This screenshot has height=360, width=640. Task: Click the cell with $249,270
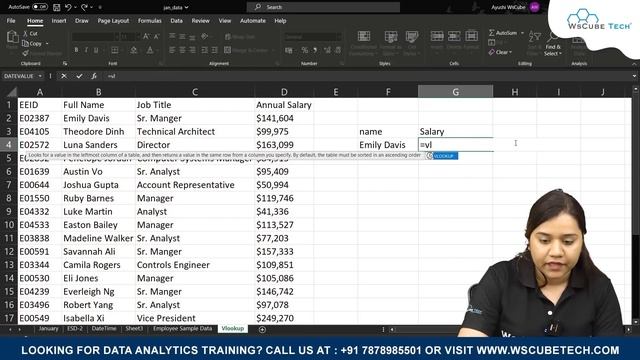pyautogui.click(x=284, y=318)
